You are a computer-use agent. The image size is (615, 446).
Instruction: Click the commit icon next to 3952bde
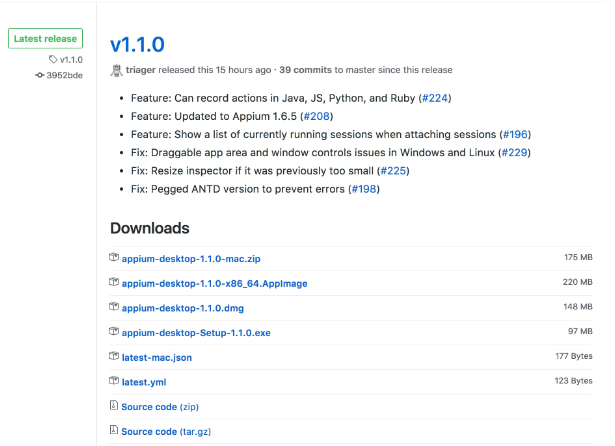(40, 75)
